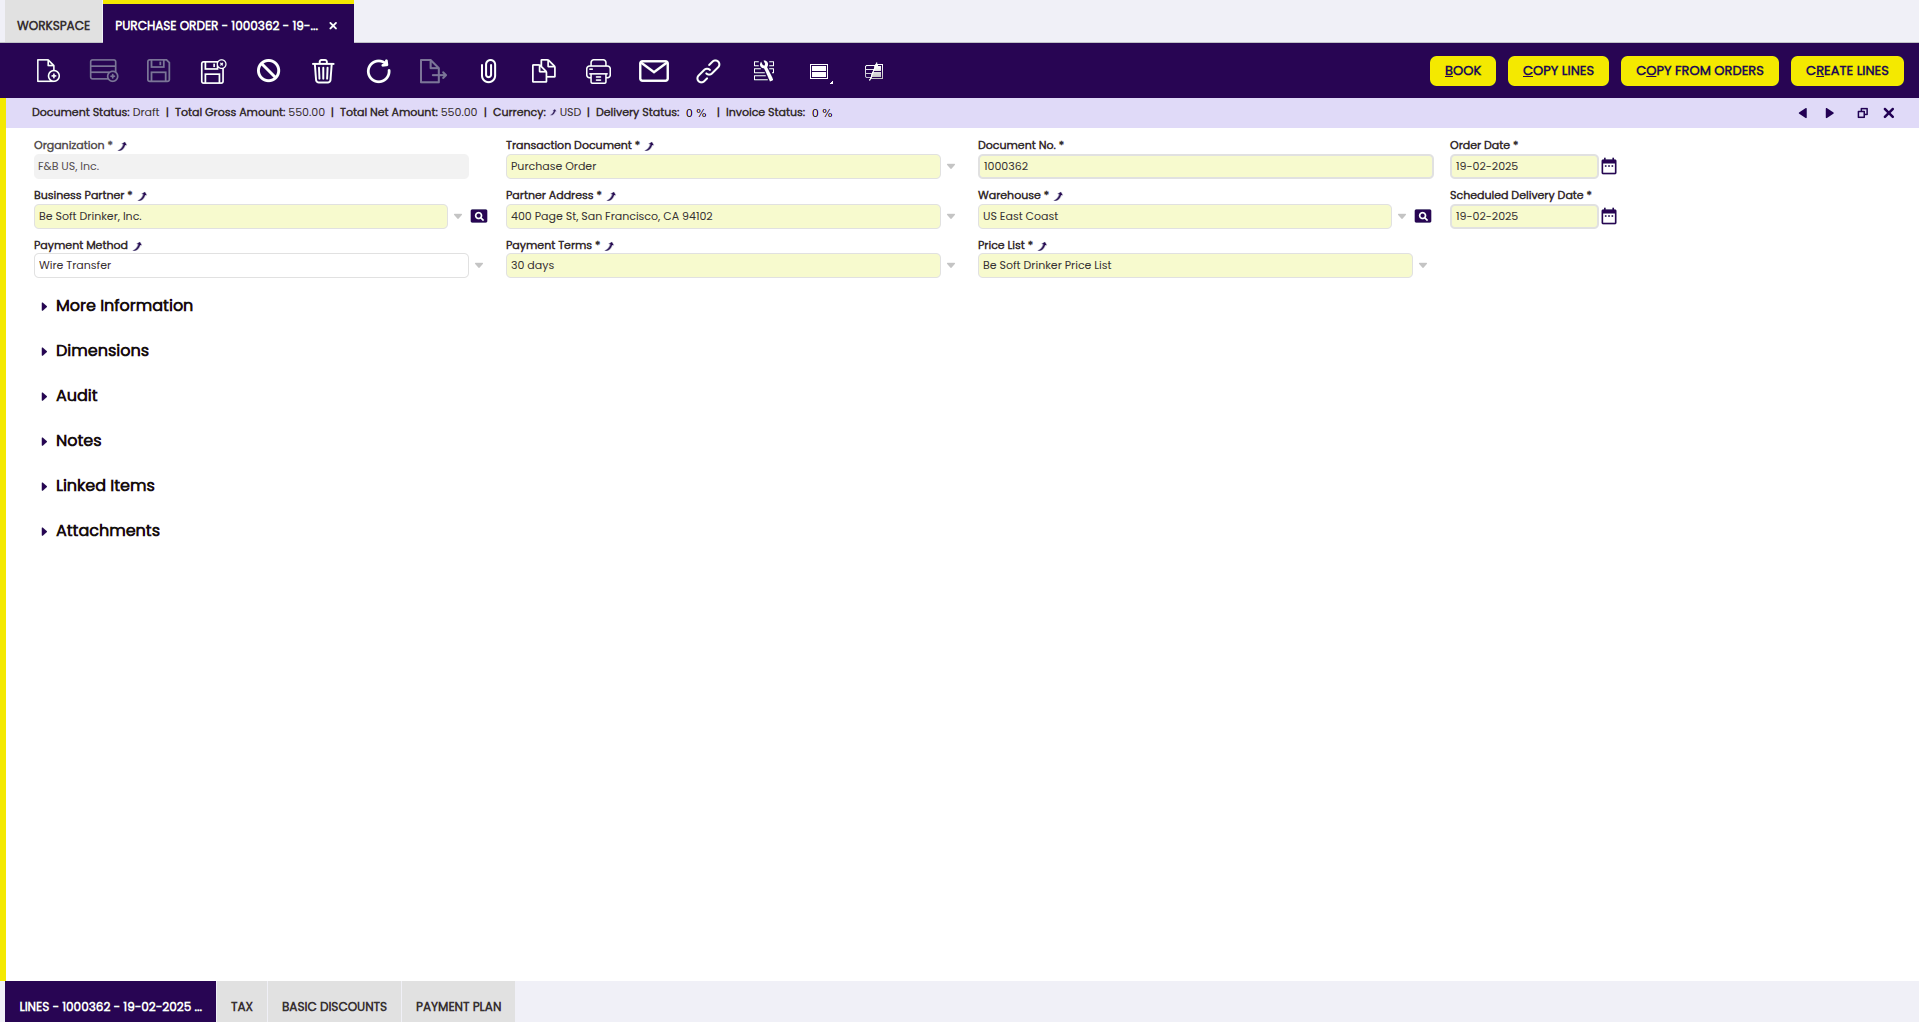Click the Business Partner input field
The width and height of the screenshot is (1919, 1022).
240,216
